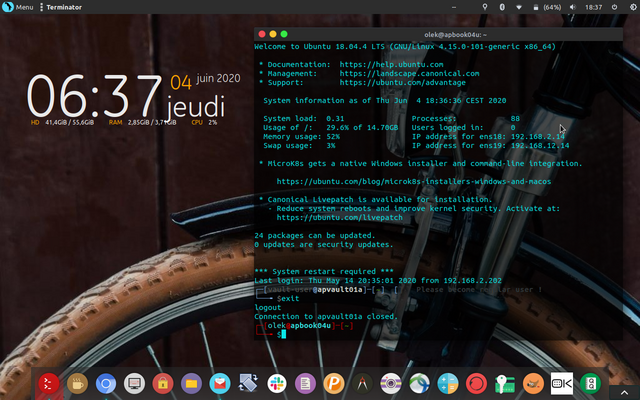
Task: Open the mail envelope dock app
Action: point(220,384)
